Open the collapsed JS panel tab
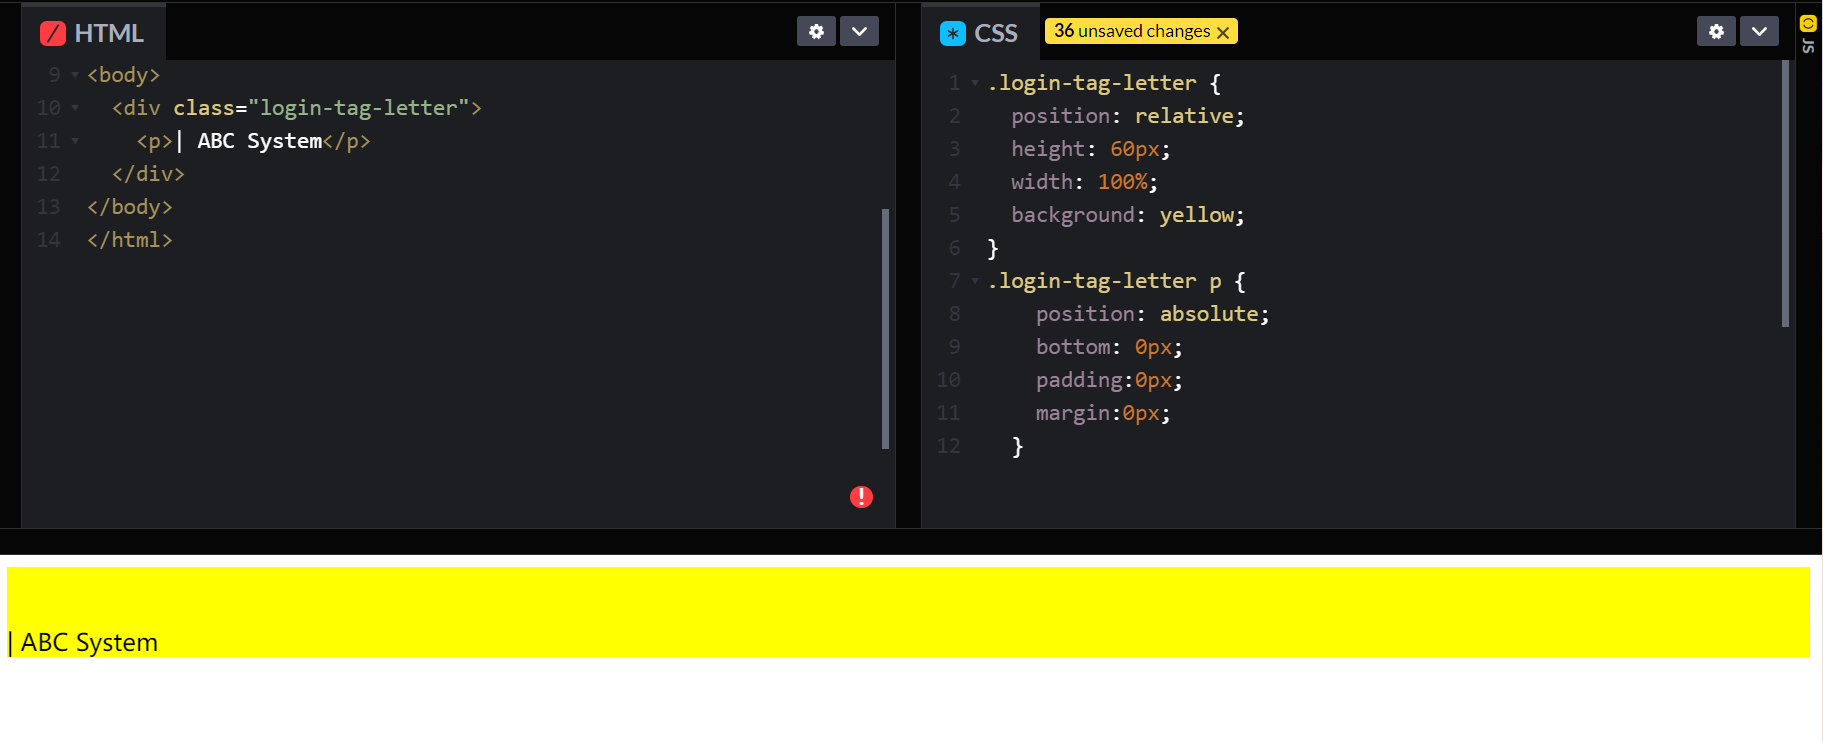1823x742 pixels. 1808,33
